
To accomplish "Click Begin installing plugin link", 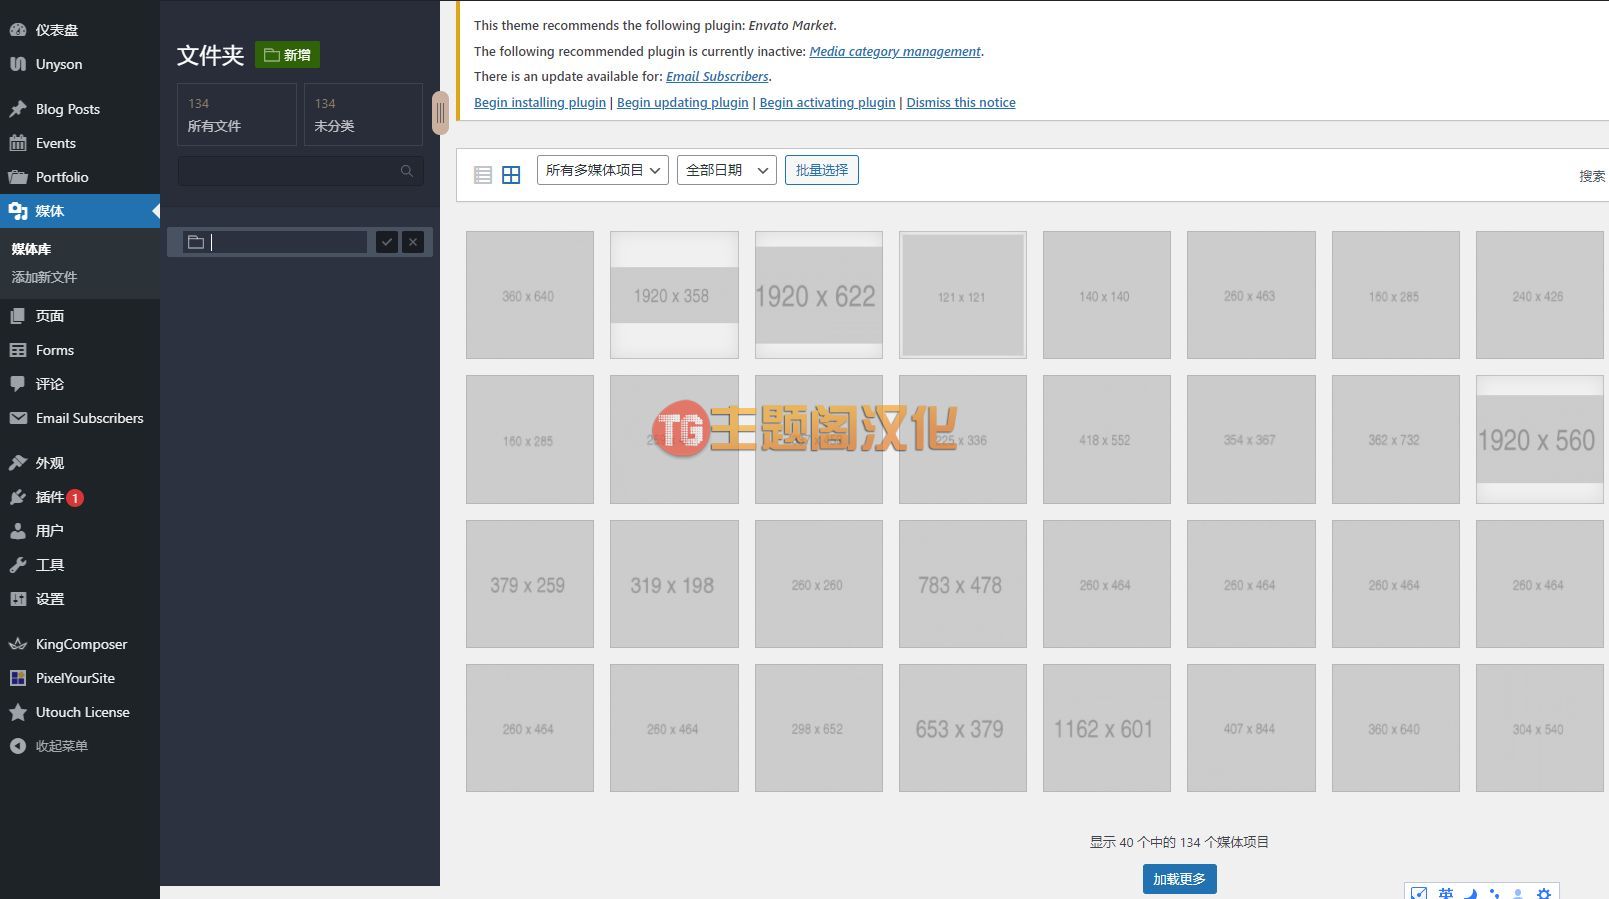I will (540, 102).
